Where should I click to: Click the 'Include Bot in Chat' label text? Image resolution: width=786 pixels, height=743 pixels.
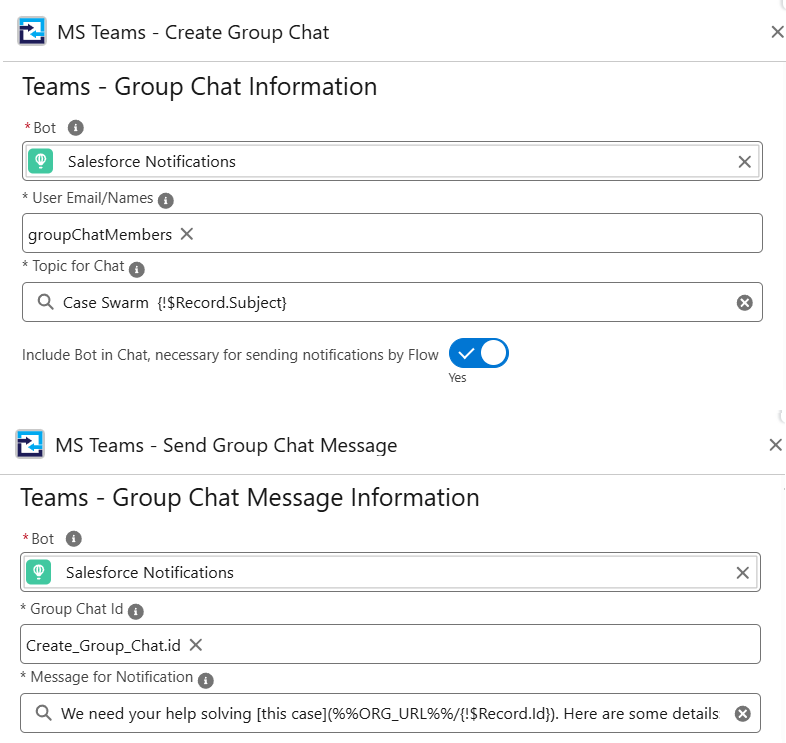[230, 355]
